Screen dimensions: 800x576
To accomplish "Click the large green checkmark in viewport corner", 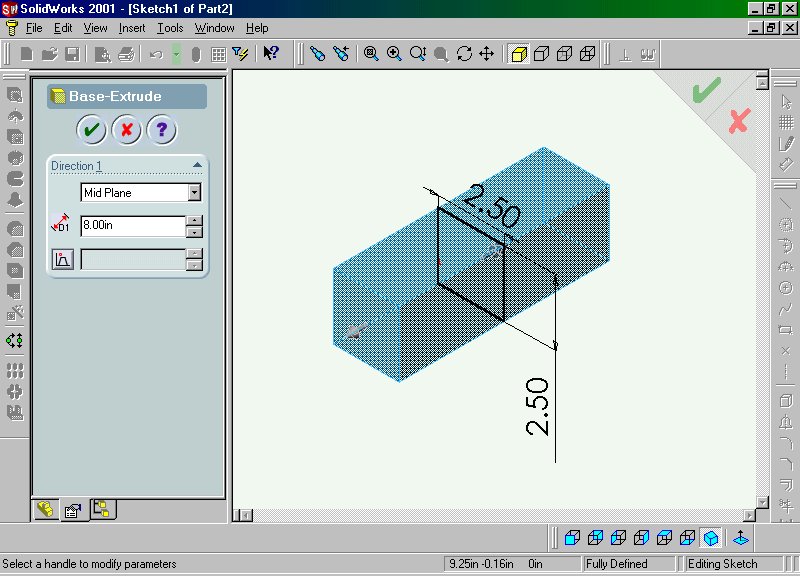I will (x=706, y=91).
